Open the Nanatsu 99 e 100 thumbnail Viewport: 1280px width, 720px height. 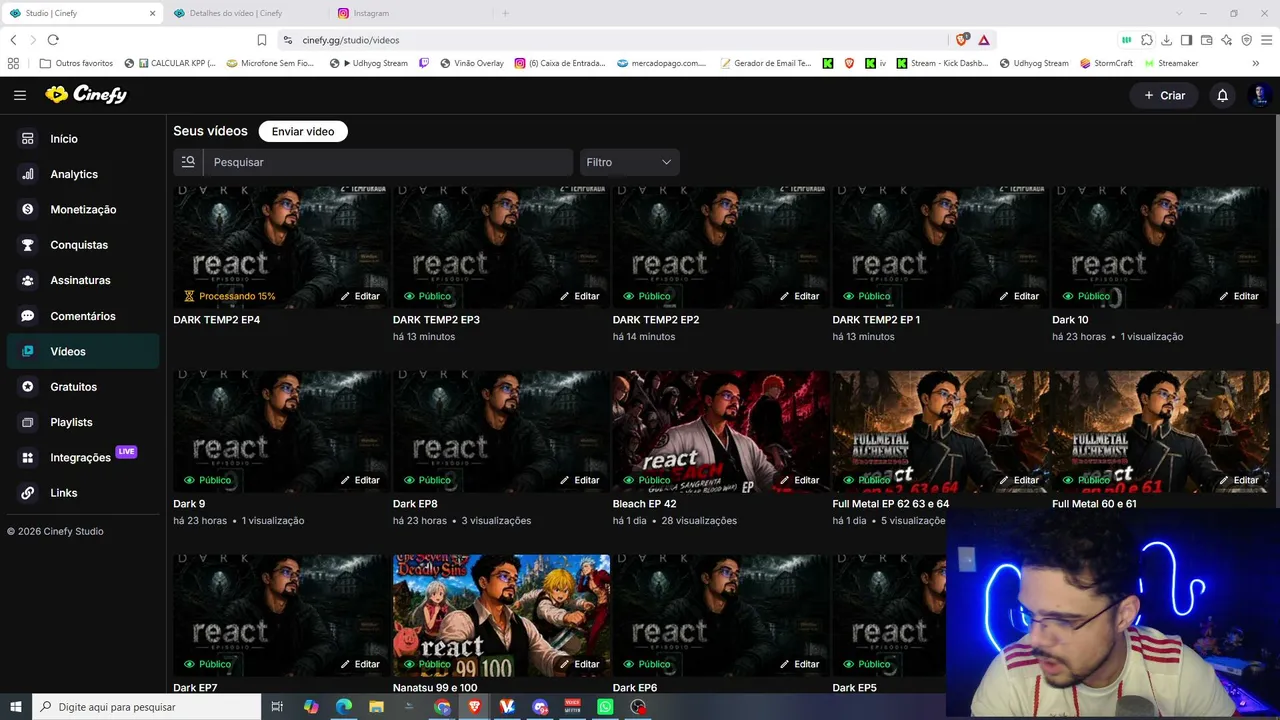[501, 616]
